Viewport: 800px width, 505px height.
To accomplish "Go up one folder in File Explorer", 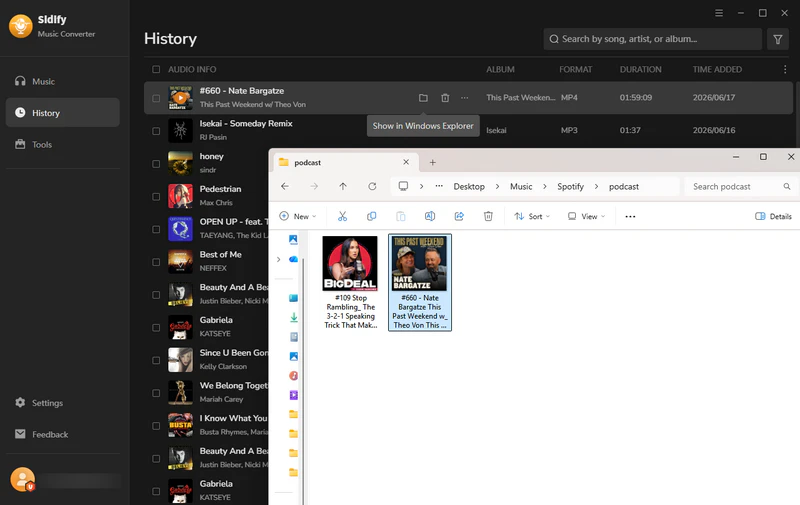I will click(343, 186).
